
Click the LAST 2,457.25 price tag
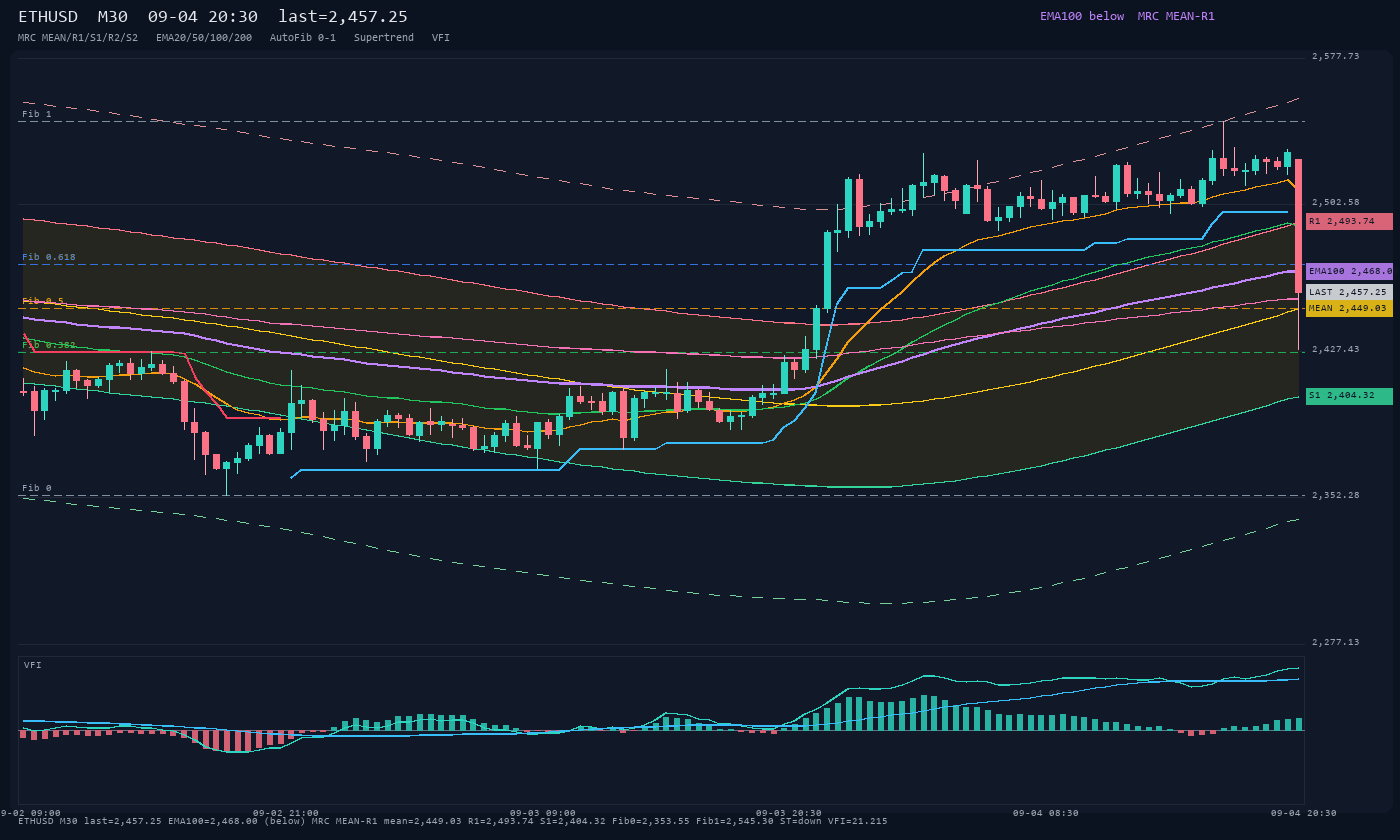(1349, 292)
